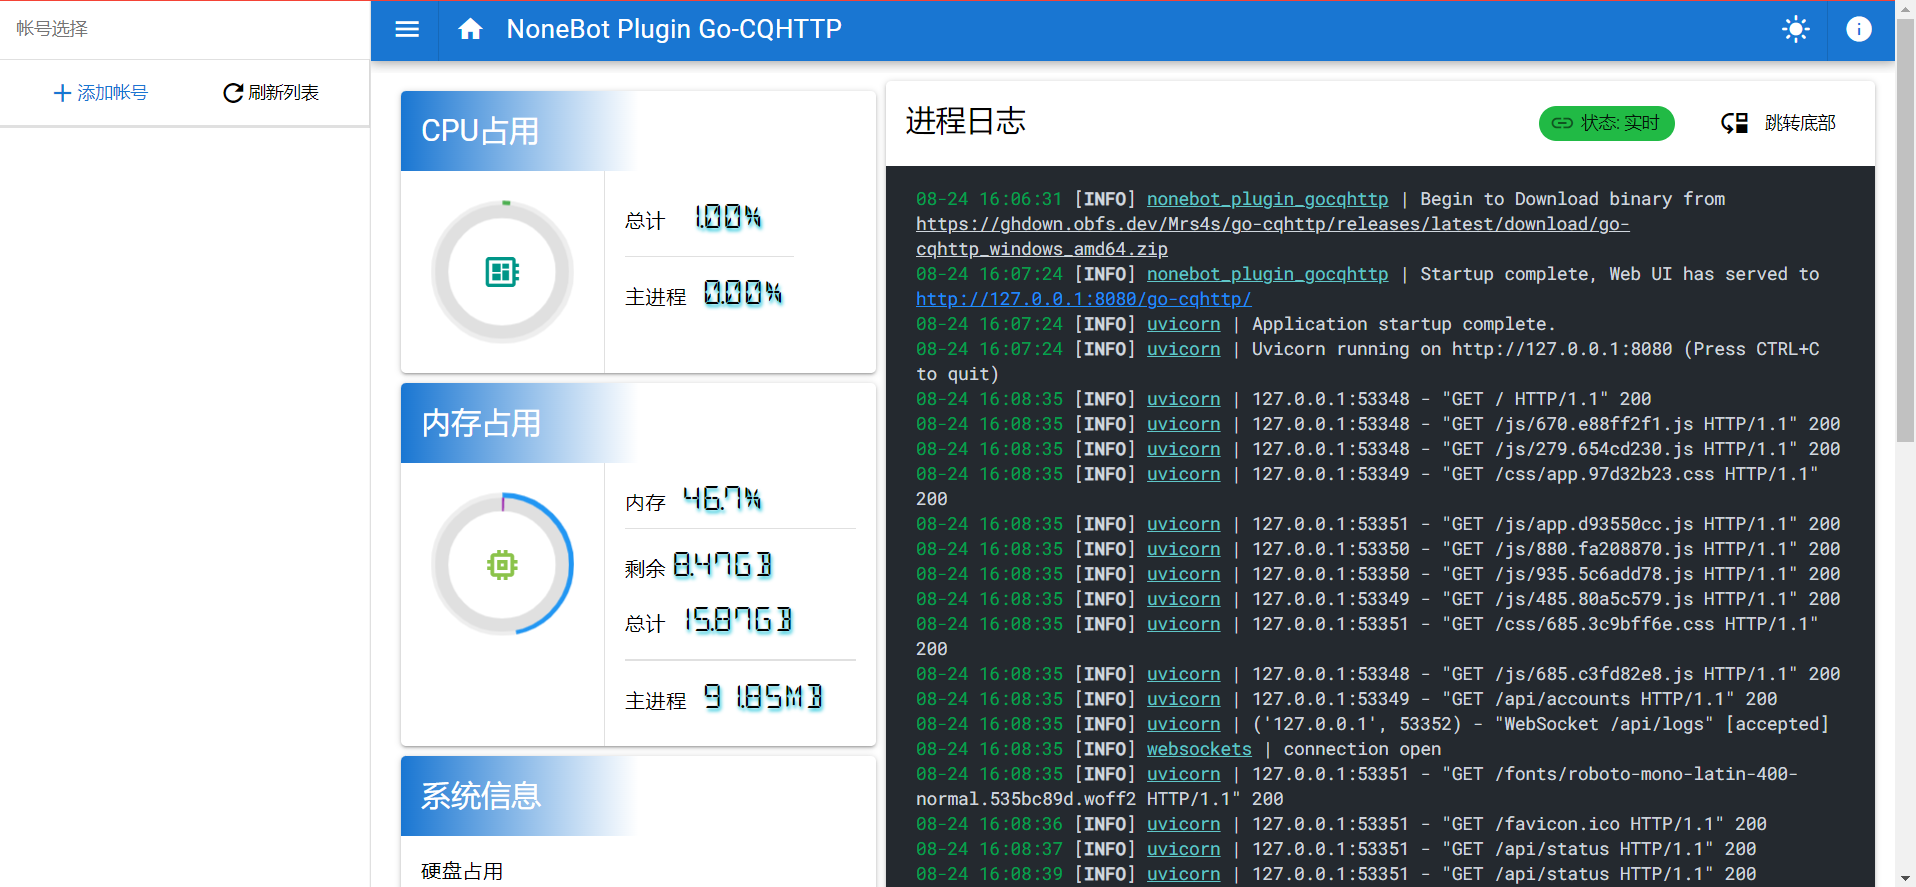The height and width of the screenshot is (887, 1916).
Task: Click the 硬盘占用 disk usage label
Action: pyautogui.click(x=462, y=871)
